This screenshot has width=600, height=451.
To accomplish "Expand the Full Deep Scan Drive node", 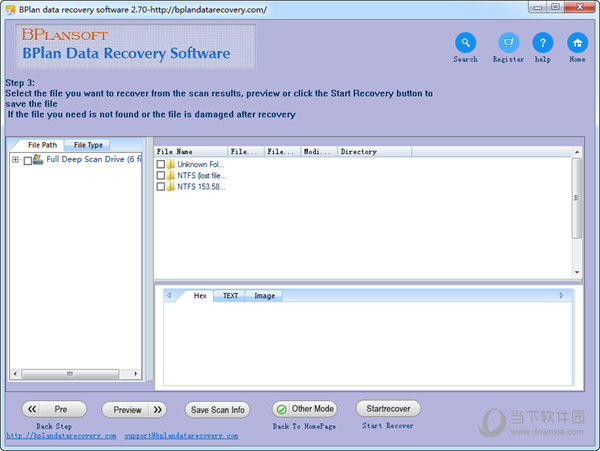I will [15, 160].
